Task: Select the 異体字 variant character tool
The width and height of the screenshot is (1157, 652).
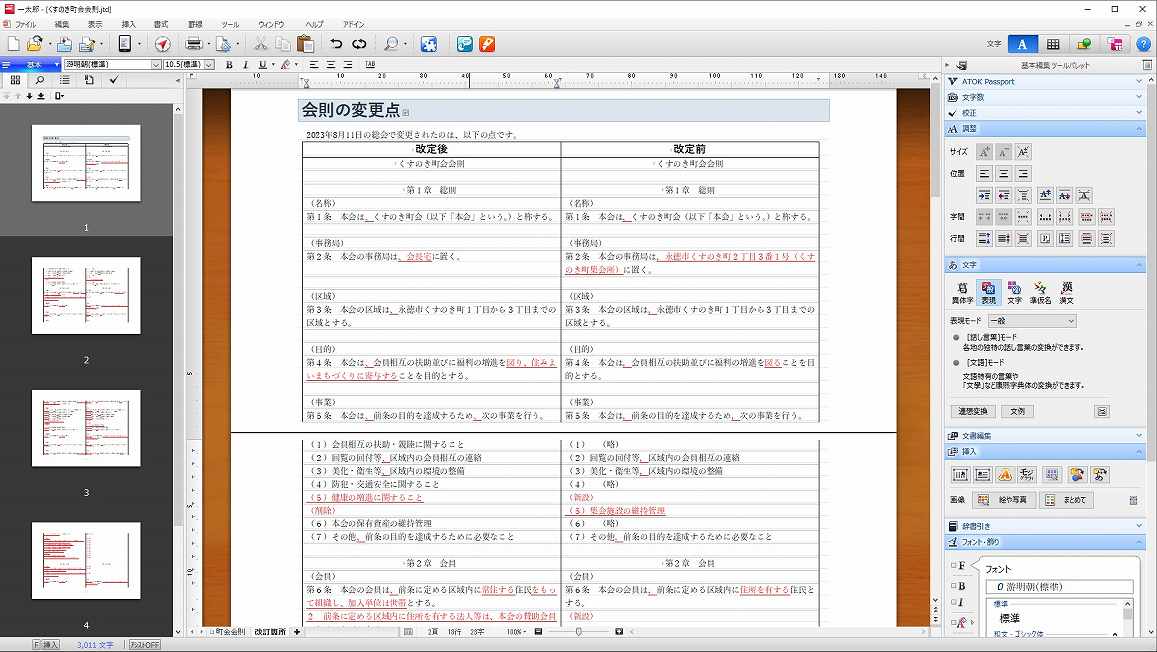Action: click(x=963, y=291)
